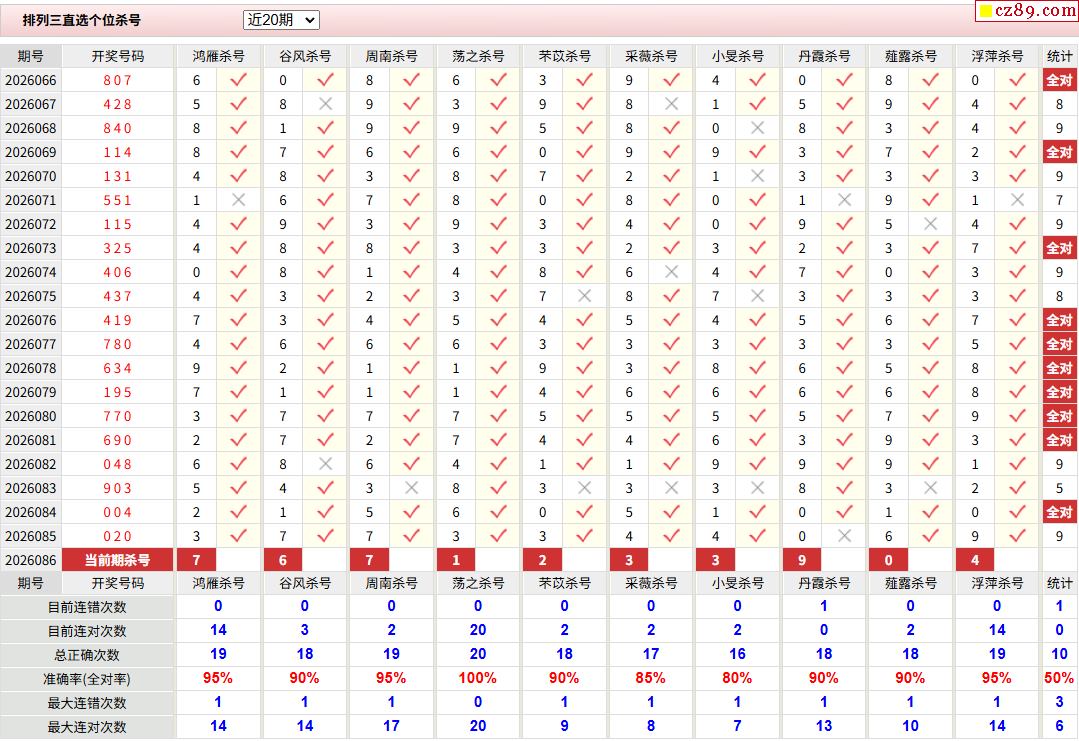Click the gray X in 采薇杀号 row 2026074

tap(671, 272)
